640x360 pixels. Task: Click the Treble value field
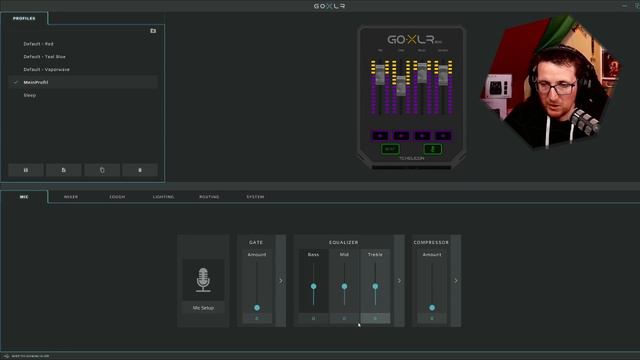[375, 318]
